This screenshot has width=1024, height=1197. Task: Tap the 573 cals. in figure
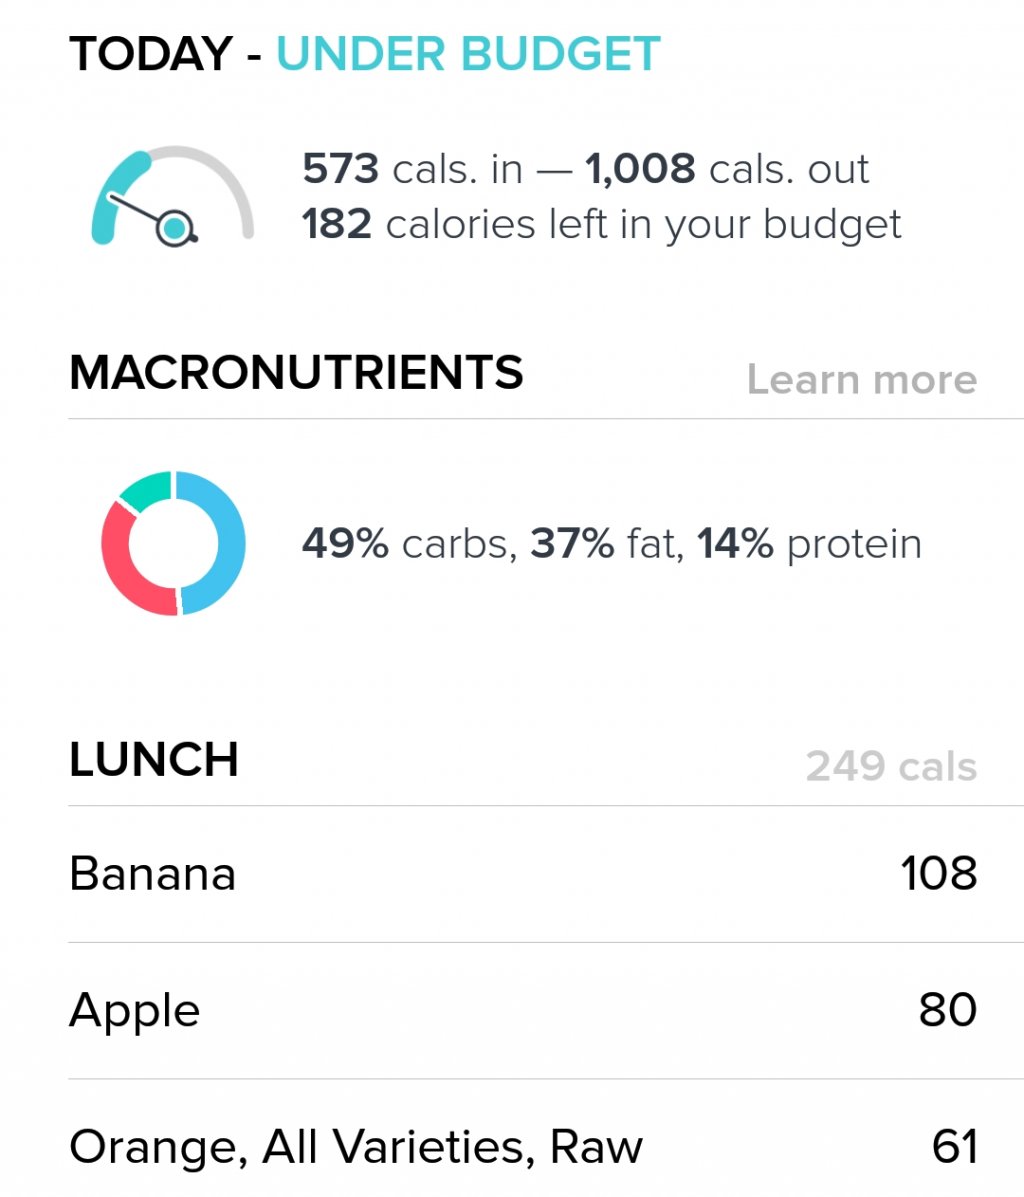tap(412, 169)
